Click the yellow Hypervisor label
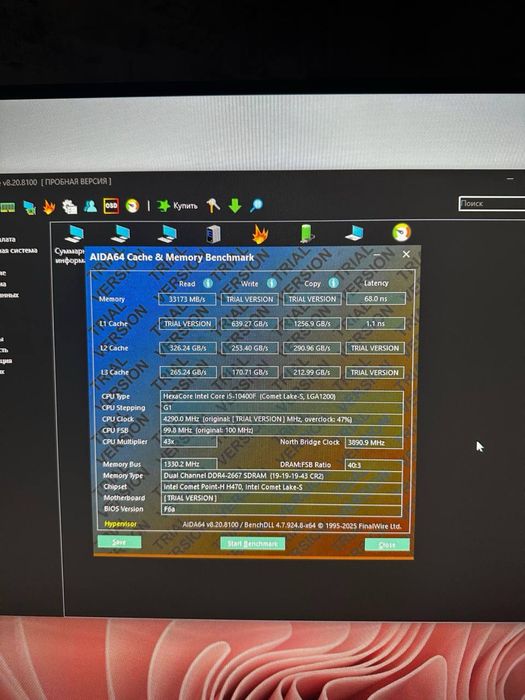The image size is (525, 700). click(x=121, y=524)
